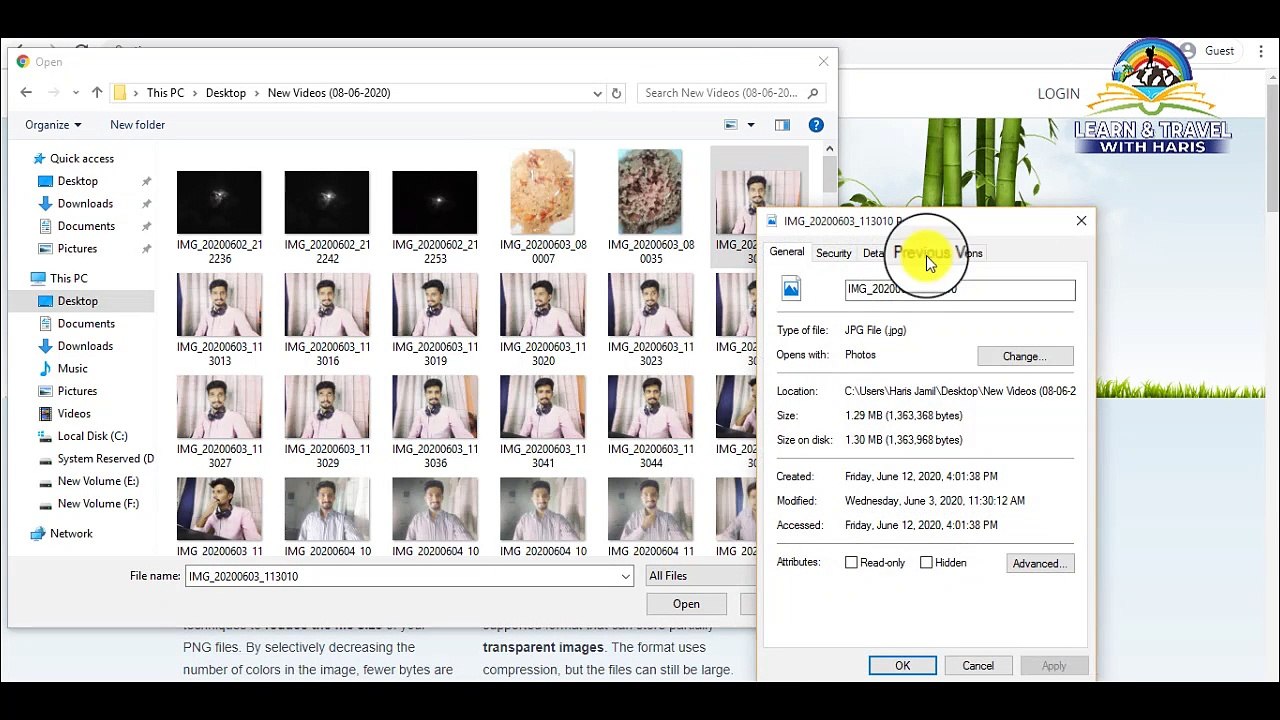Select Desktop under This PC
1280x720 pixels.
tap(77, 301)
